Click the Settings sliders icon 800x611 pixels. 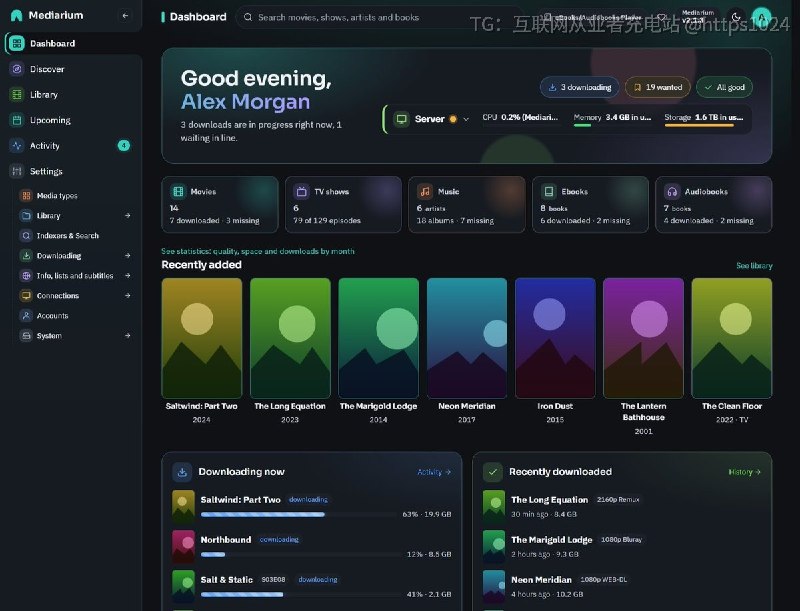[x=17, y=171]
